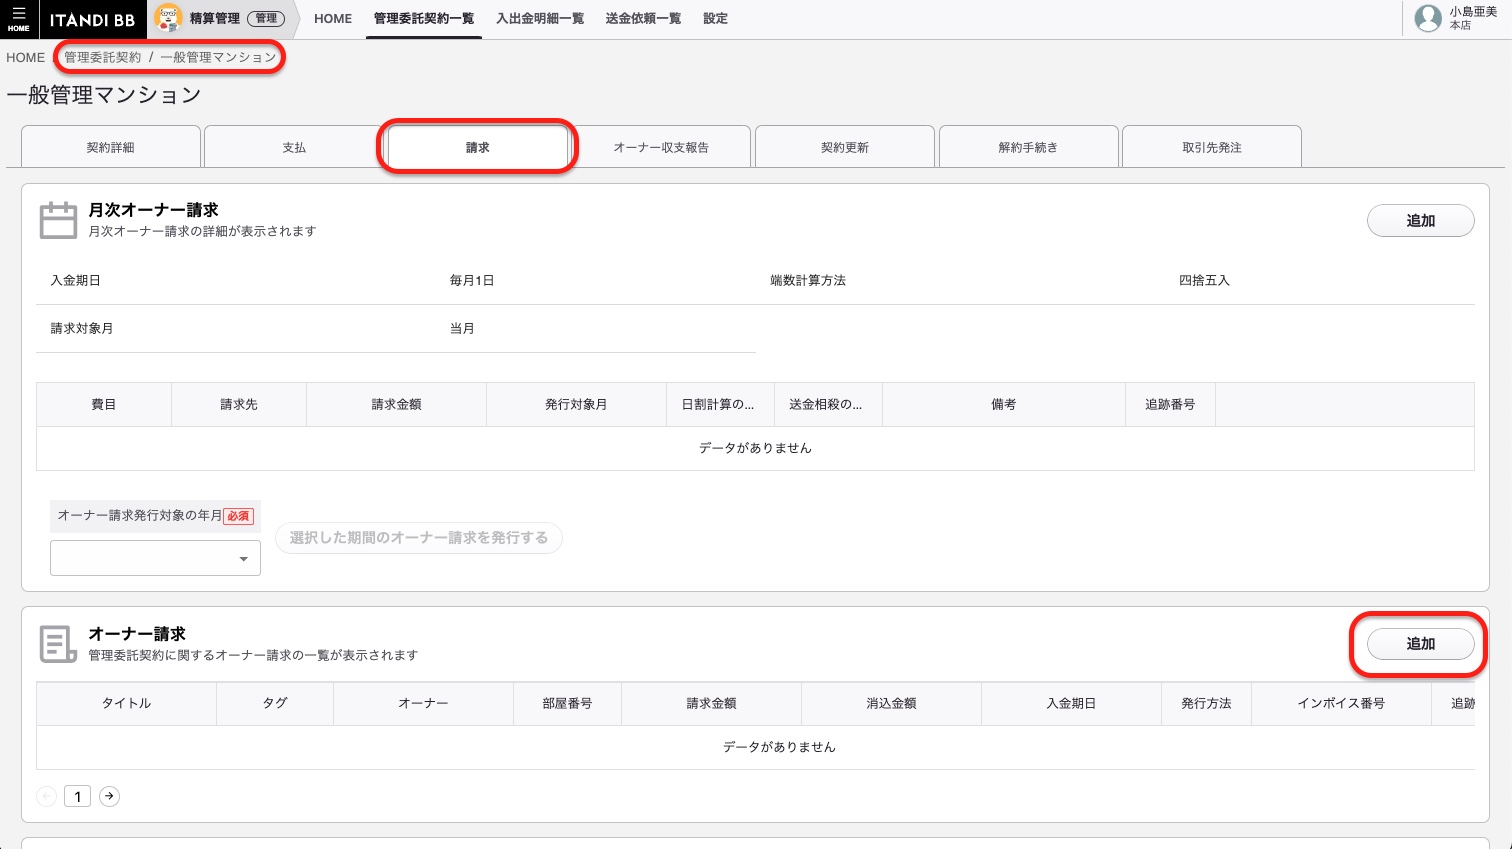This screenshot has height=849, width=1512.
Task: Switch to the 契約更新 tab
Action: point(845,147)
